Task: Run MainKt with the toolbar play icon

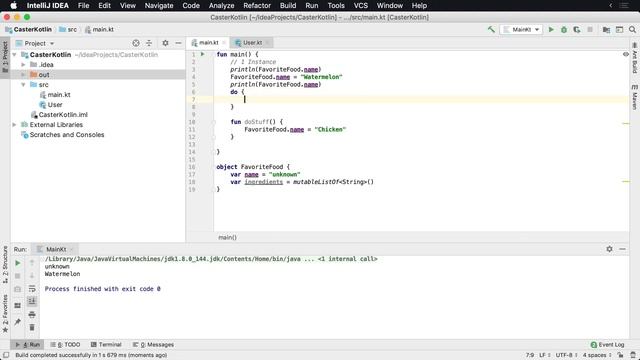Action: pos(551,29)
